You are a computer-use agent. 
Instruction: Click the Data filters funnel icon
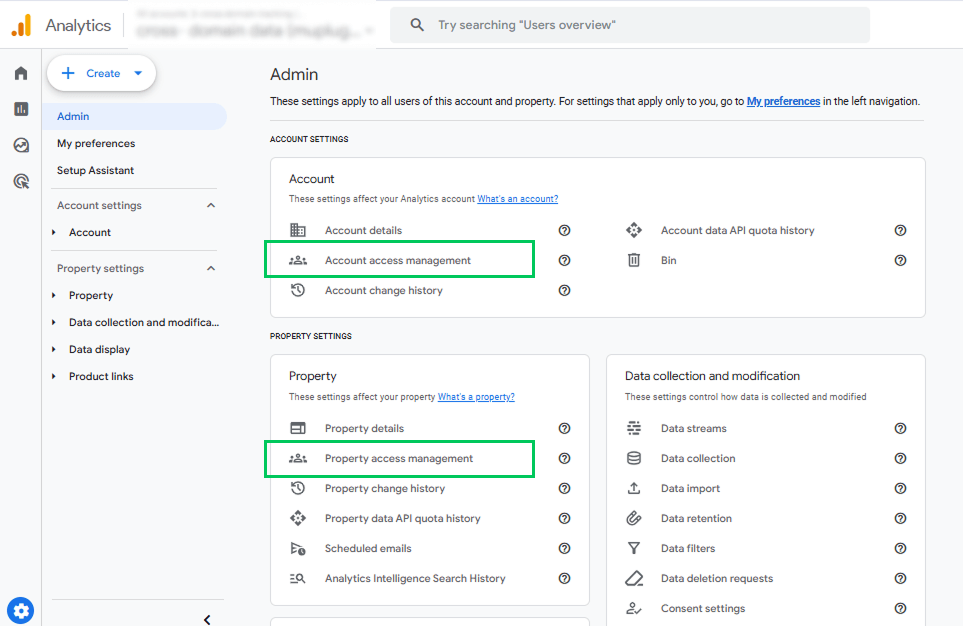point(634,549)
